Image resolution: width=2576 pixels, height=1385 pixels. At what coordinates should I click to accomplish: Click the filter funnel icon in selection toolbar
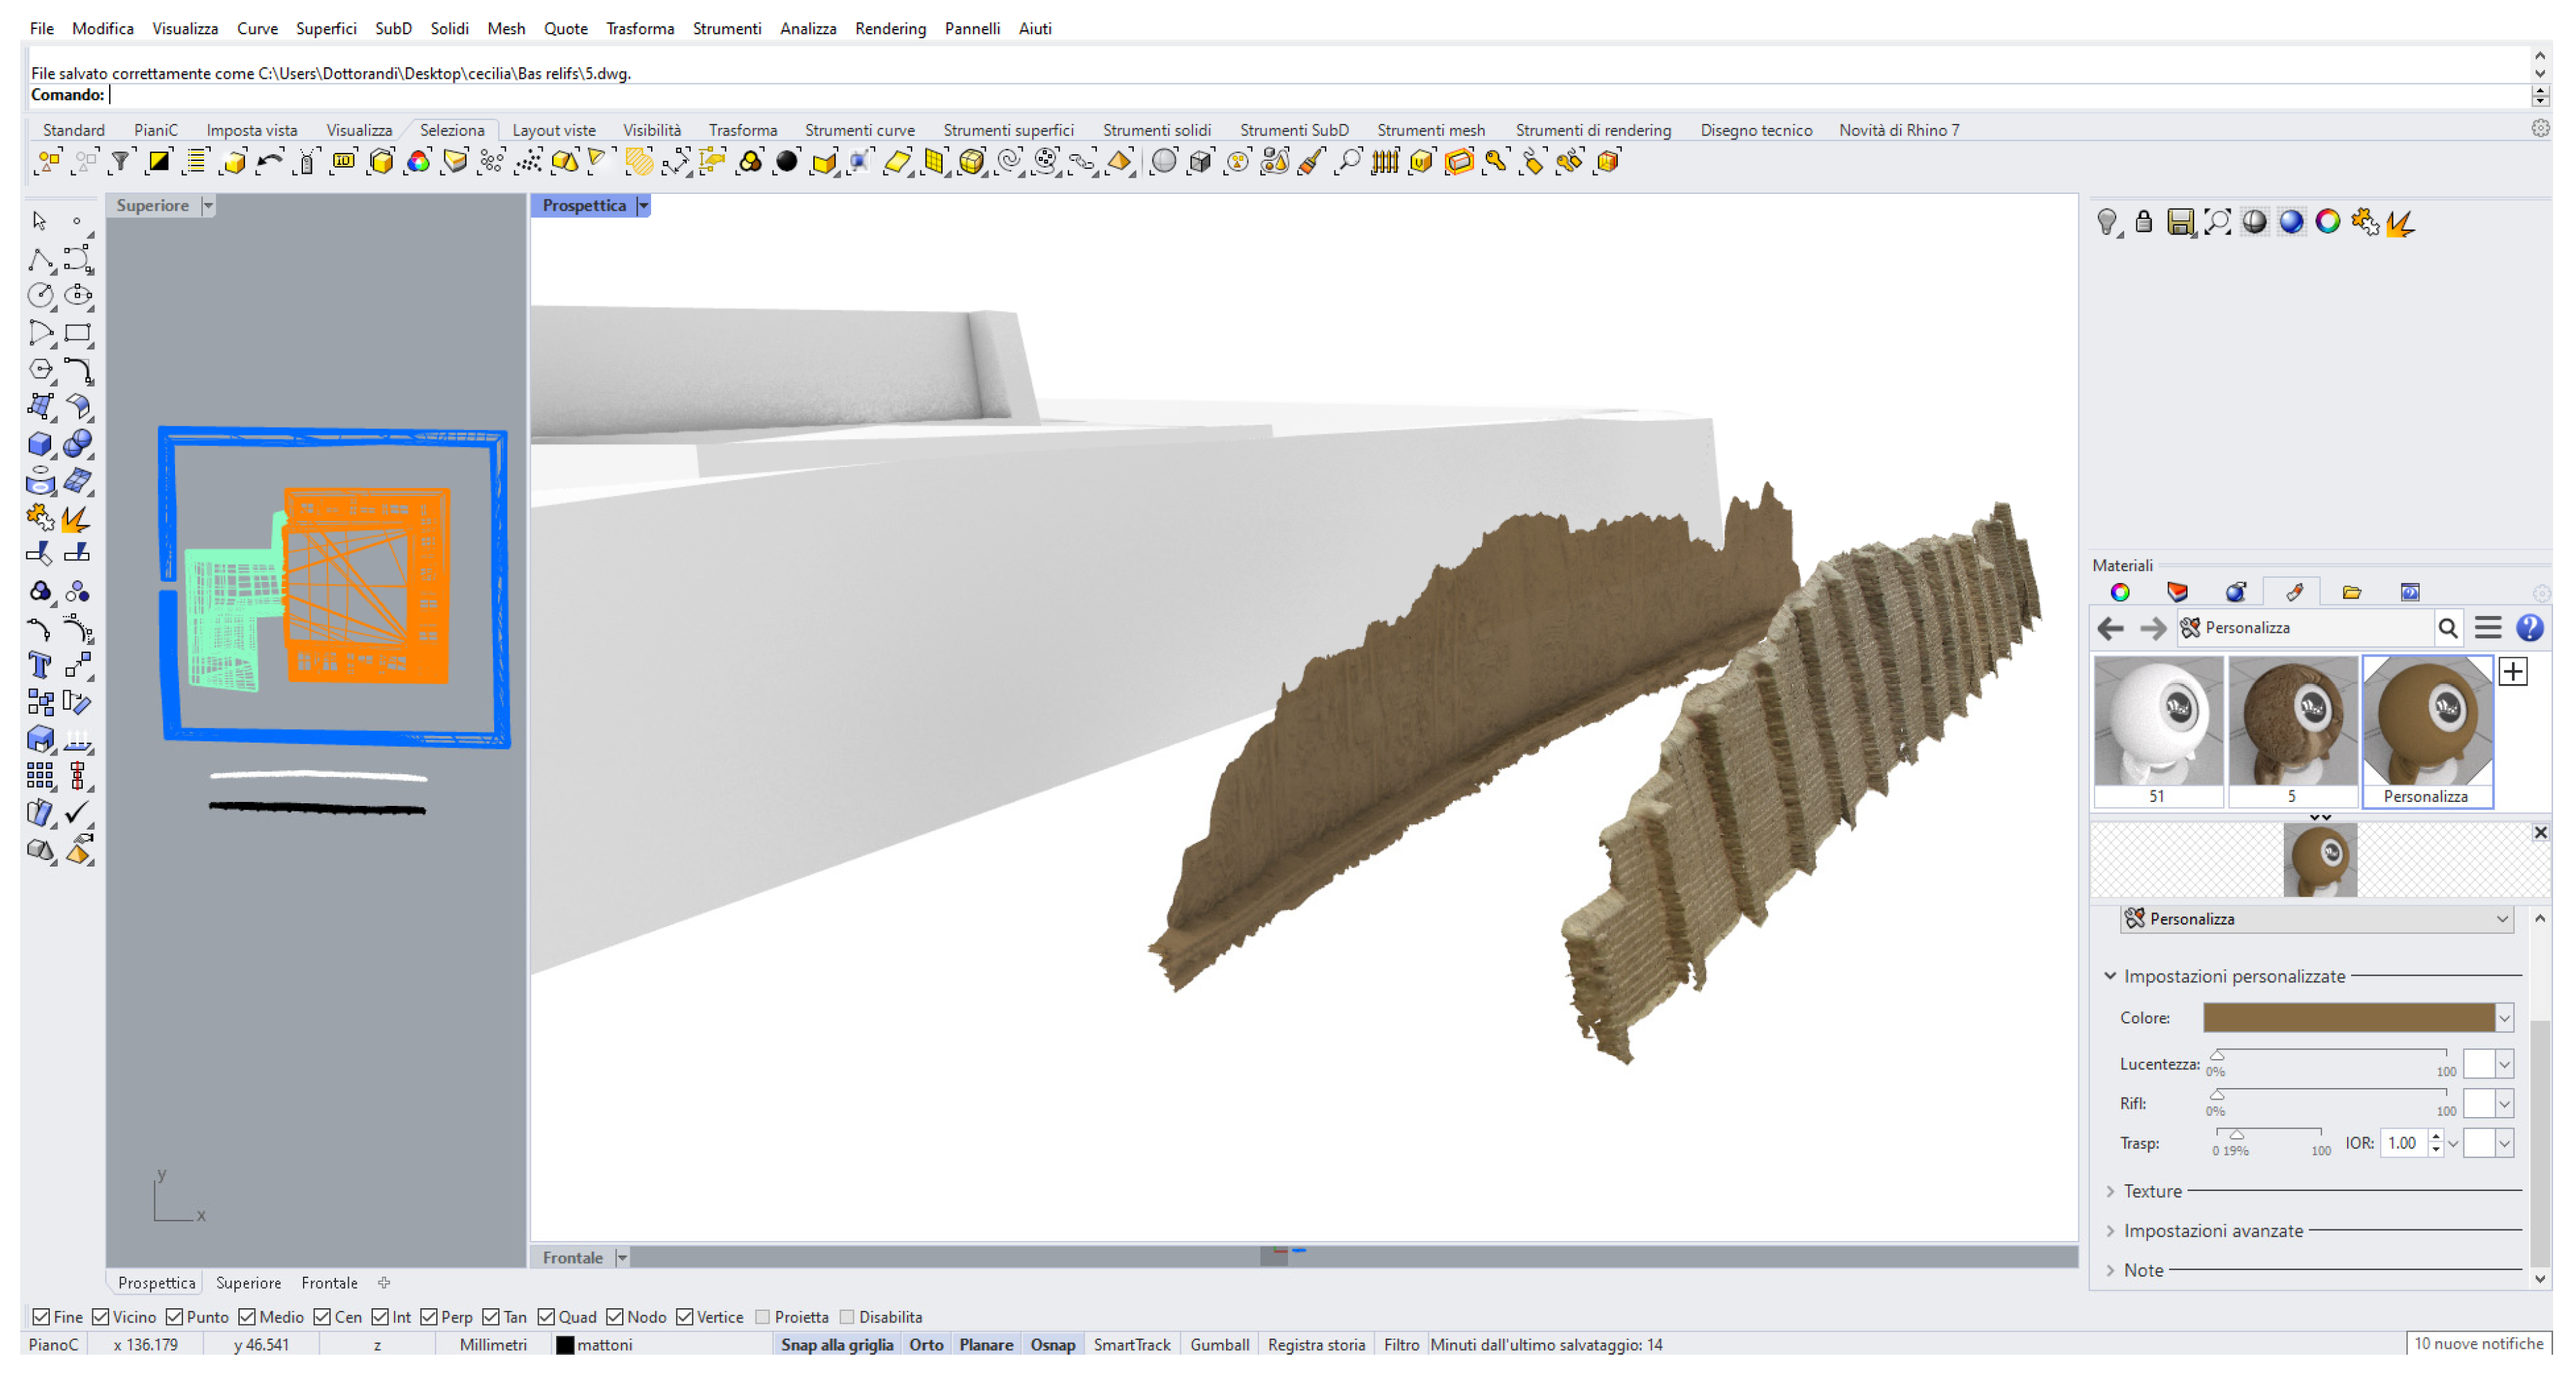point(120,161)
